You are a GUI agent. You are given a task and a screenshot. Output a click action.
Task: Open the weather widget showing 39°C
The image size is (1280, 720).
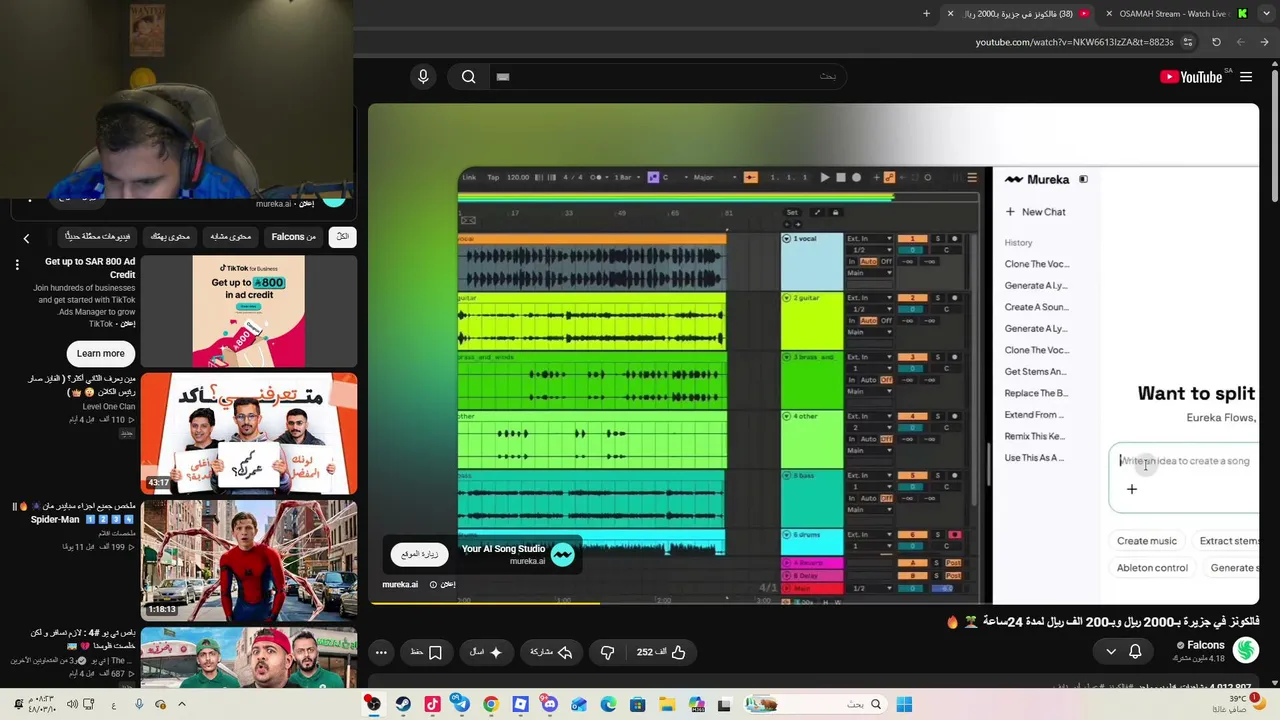[x=1241, y=704]
